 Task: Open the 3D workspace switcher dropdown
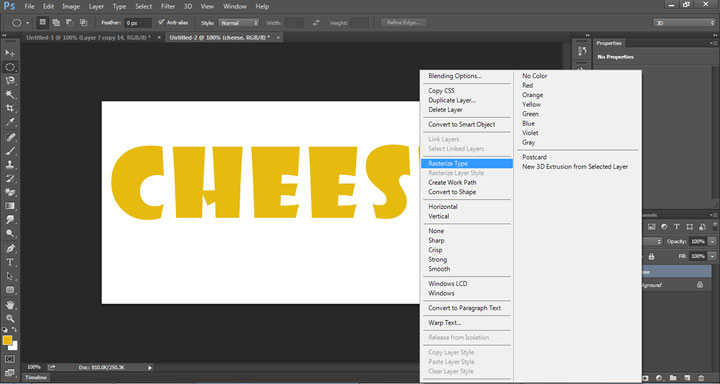point(684,23)
